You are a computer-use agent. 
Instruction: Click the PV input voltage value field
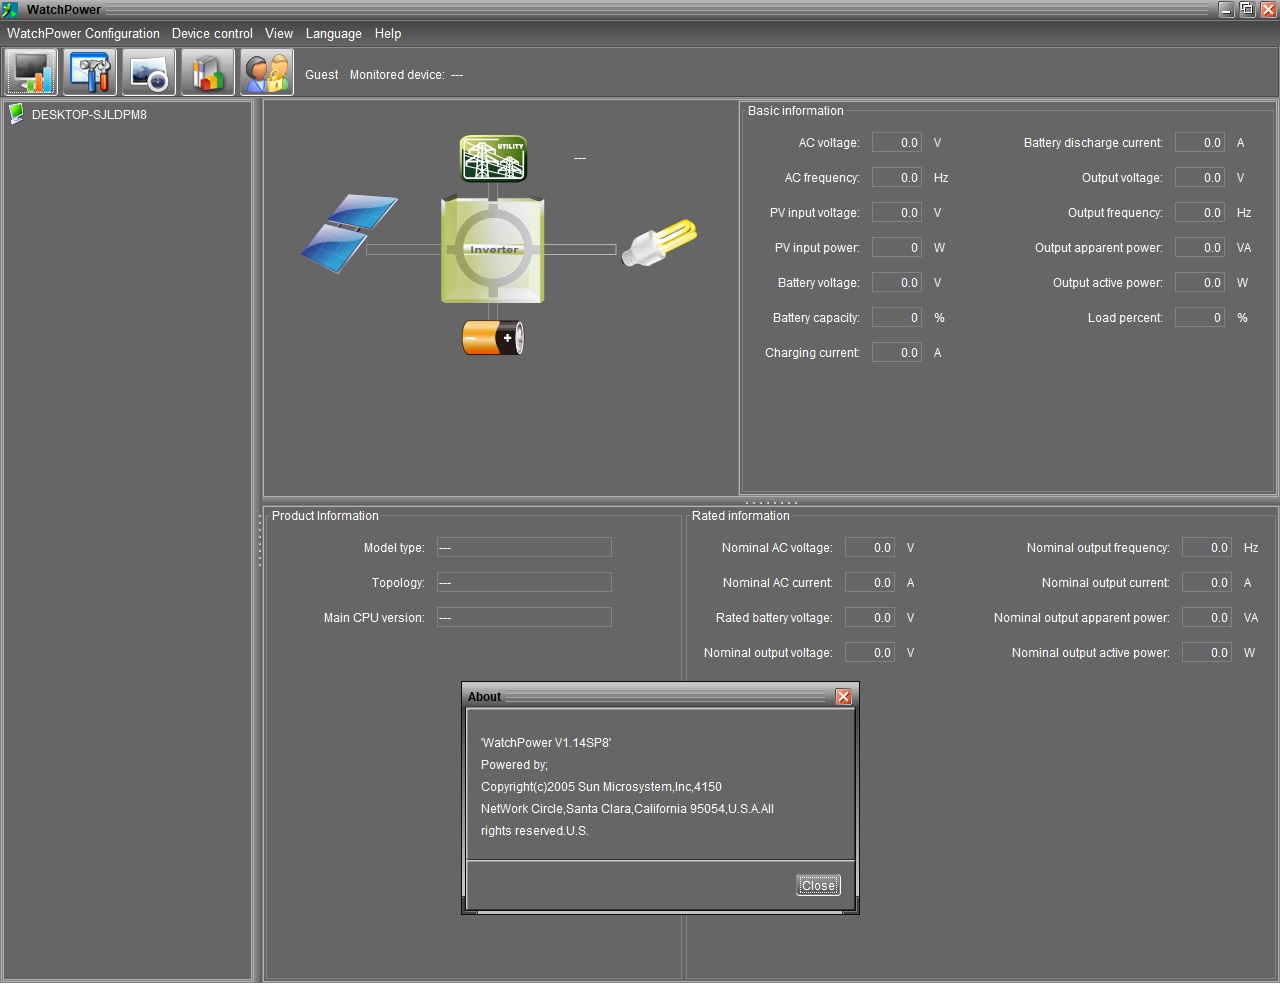[x=897, y=212]
